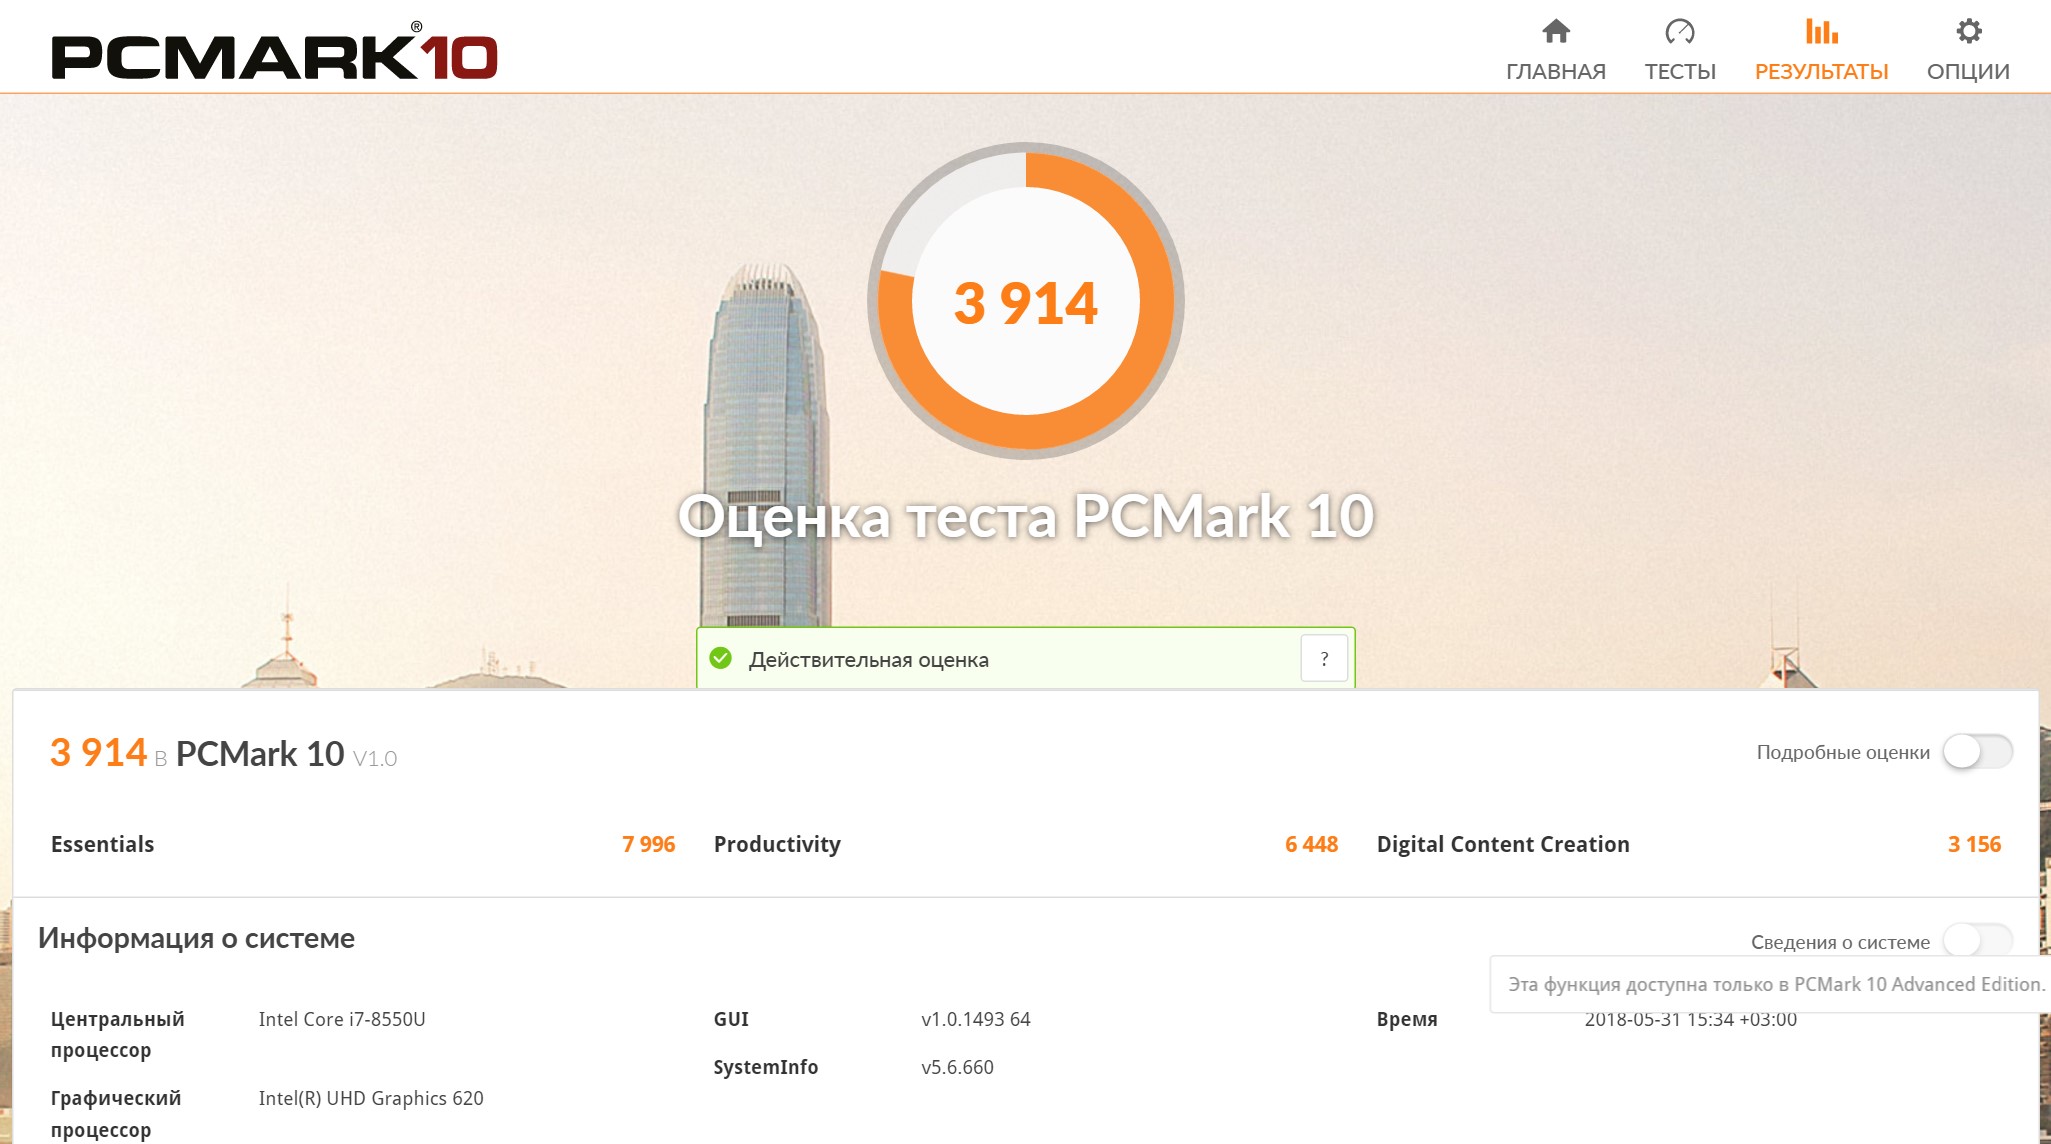Select the Digital Content Creation label
This screenshot has height=1144, width=2051.
(1503, 844)
